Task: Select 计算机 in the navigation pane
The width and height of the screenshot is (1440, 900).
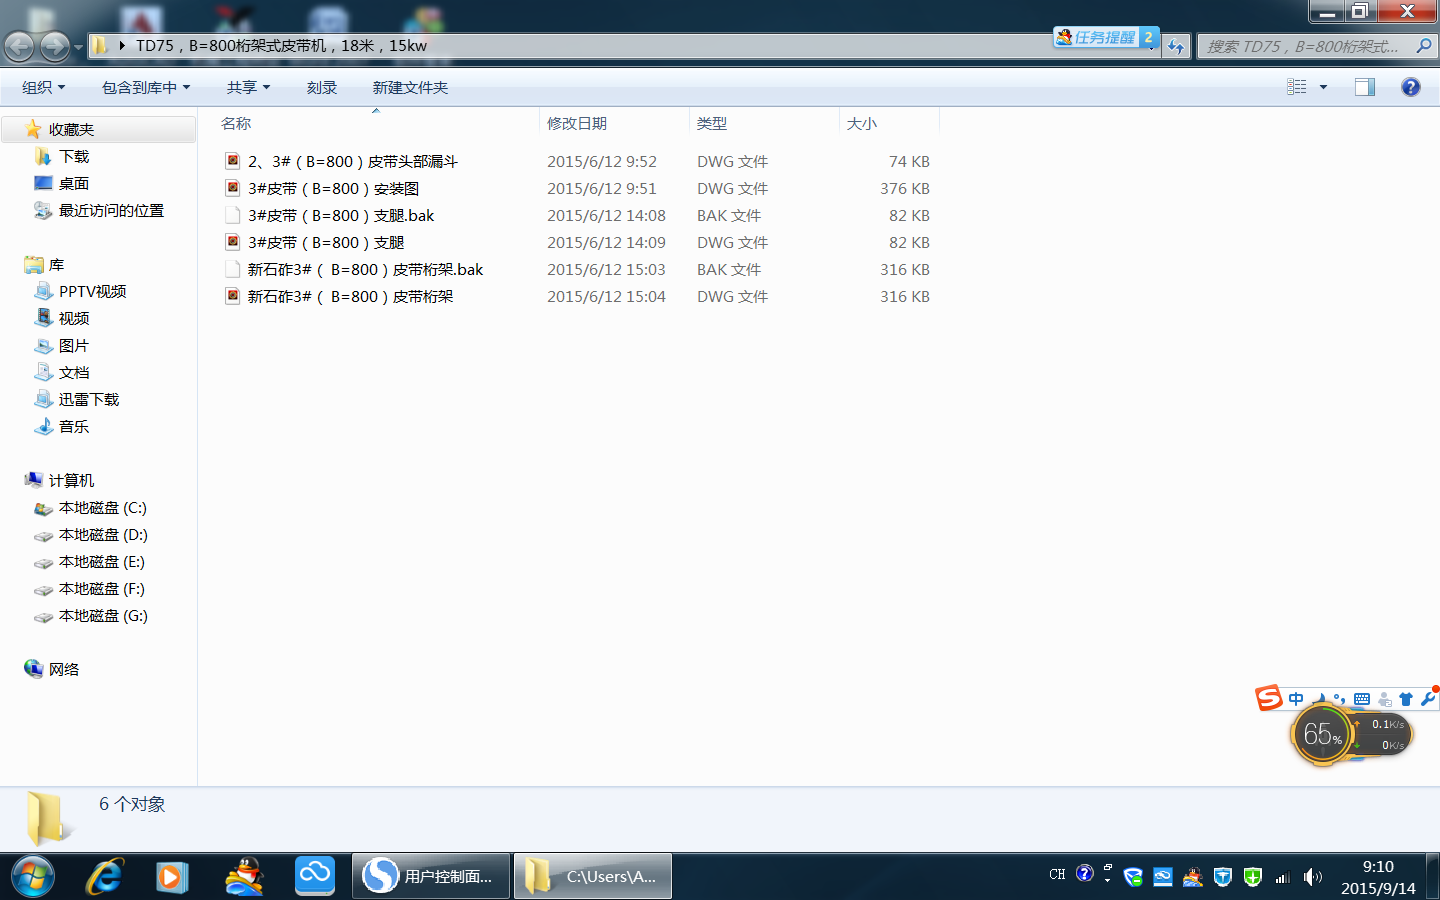Action: [71, 480]
